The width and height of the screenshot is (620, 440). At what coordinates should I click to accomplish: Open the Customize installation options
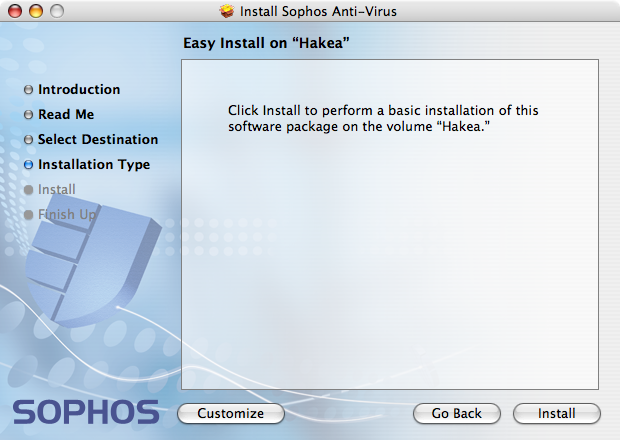[231, 414]
